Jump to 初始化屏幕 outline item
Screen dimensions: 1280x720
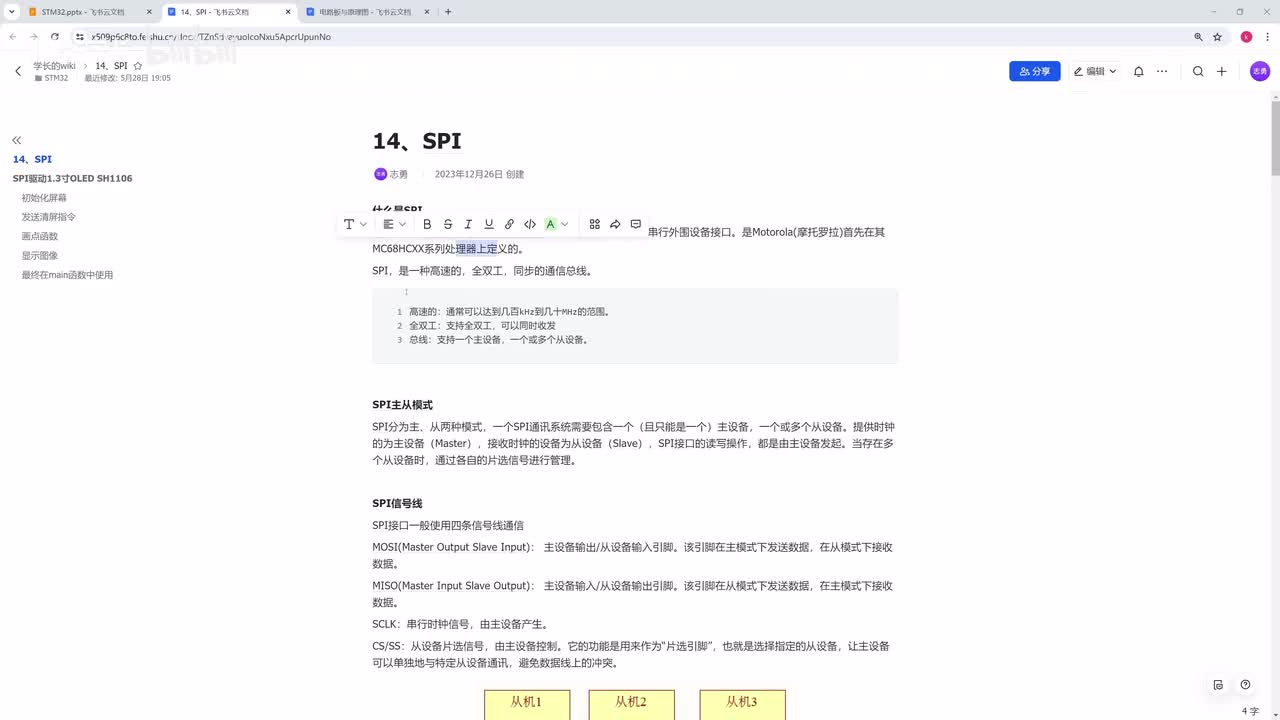click(44, 198)
